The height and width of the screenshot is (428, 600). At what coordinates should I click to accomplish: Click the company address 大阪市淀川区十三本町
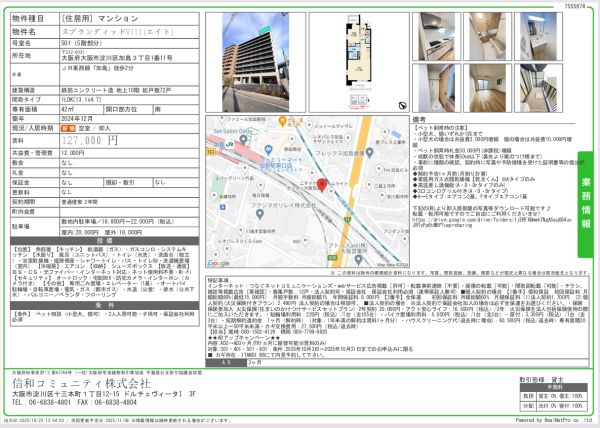pyautogui.click(x=104, y=394)
